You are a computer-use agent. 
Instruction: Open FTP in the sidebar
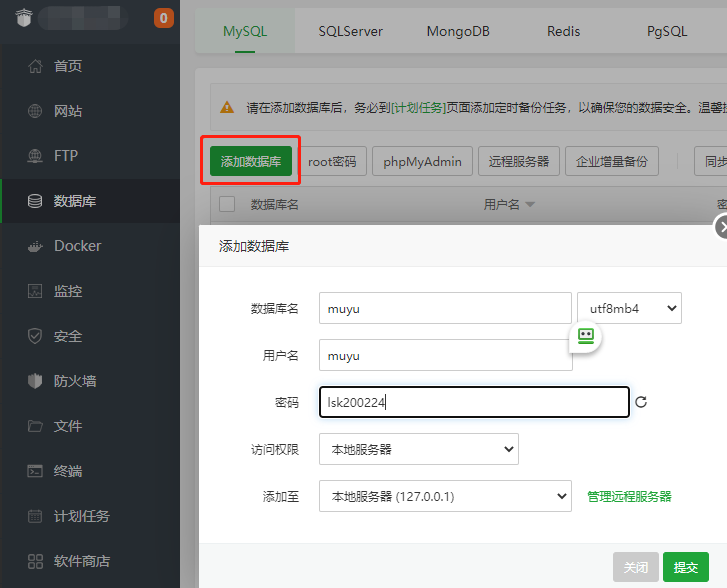click(90, 156)
